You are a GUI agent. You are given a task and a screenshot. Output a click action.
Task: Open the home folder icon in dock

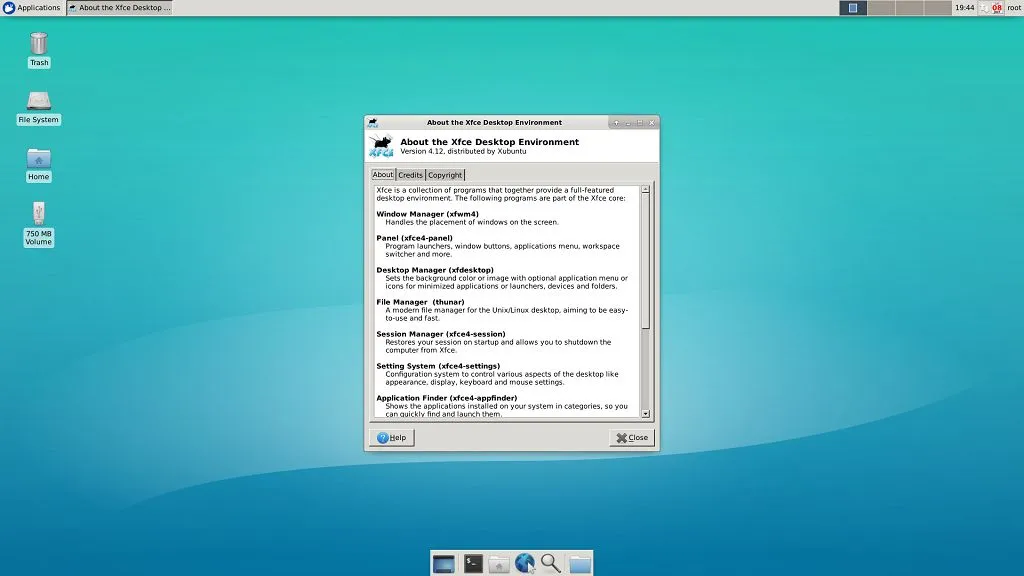(x=499, y=564)
